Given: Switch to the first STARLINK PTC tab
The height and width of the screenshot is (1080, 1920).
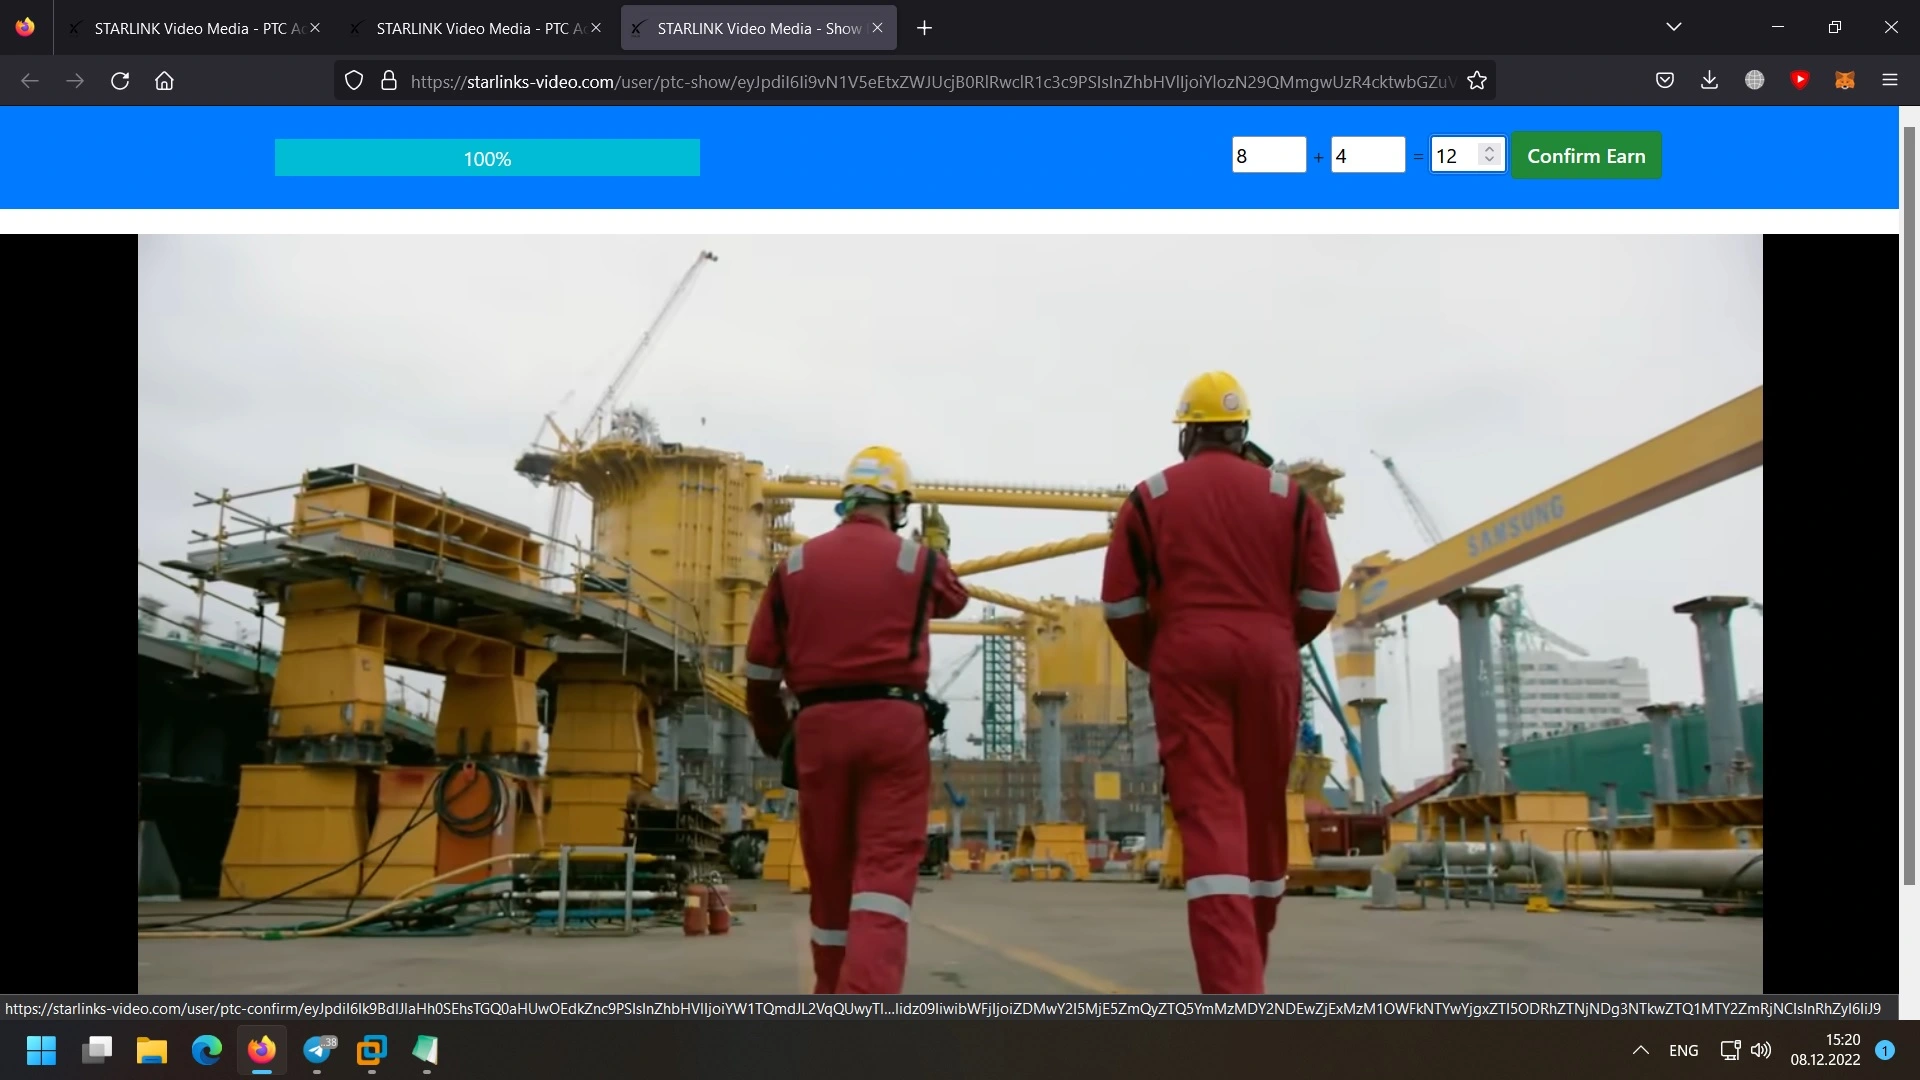Looking at the screenshot, I should pyautogui.click(x=189, y=28).
